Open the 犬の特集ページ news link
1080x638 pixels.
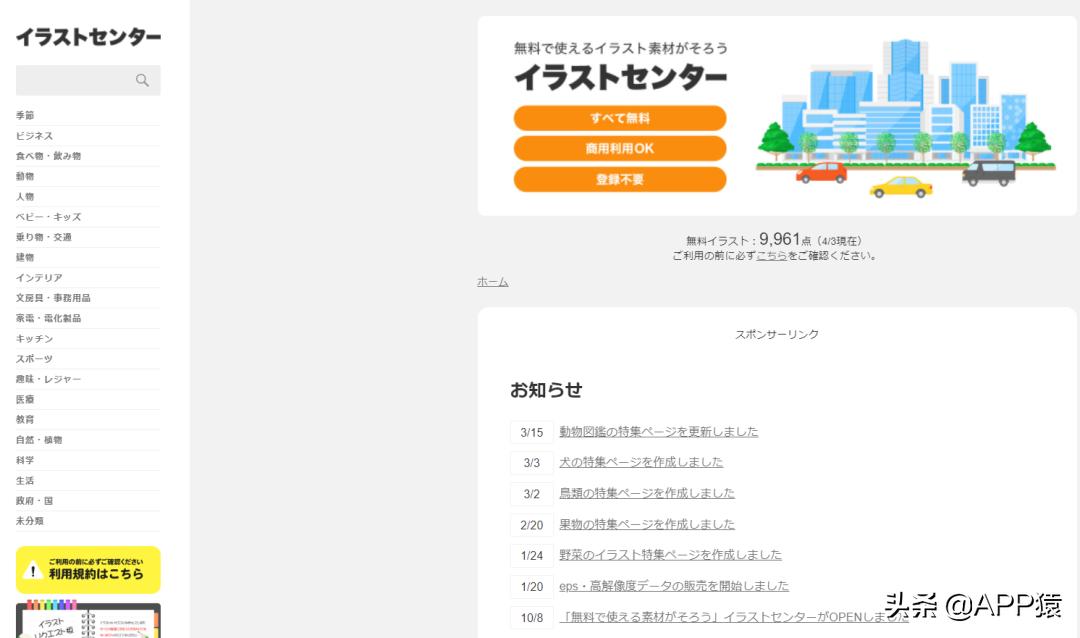coord(639,462)
